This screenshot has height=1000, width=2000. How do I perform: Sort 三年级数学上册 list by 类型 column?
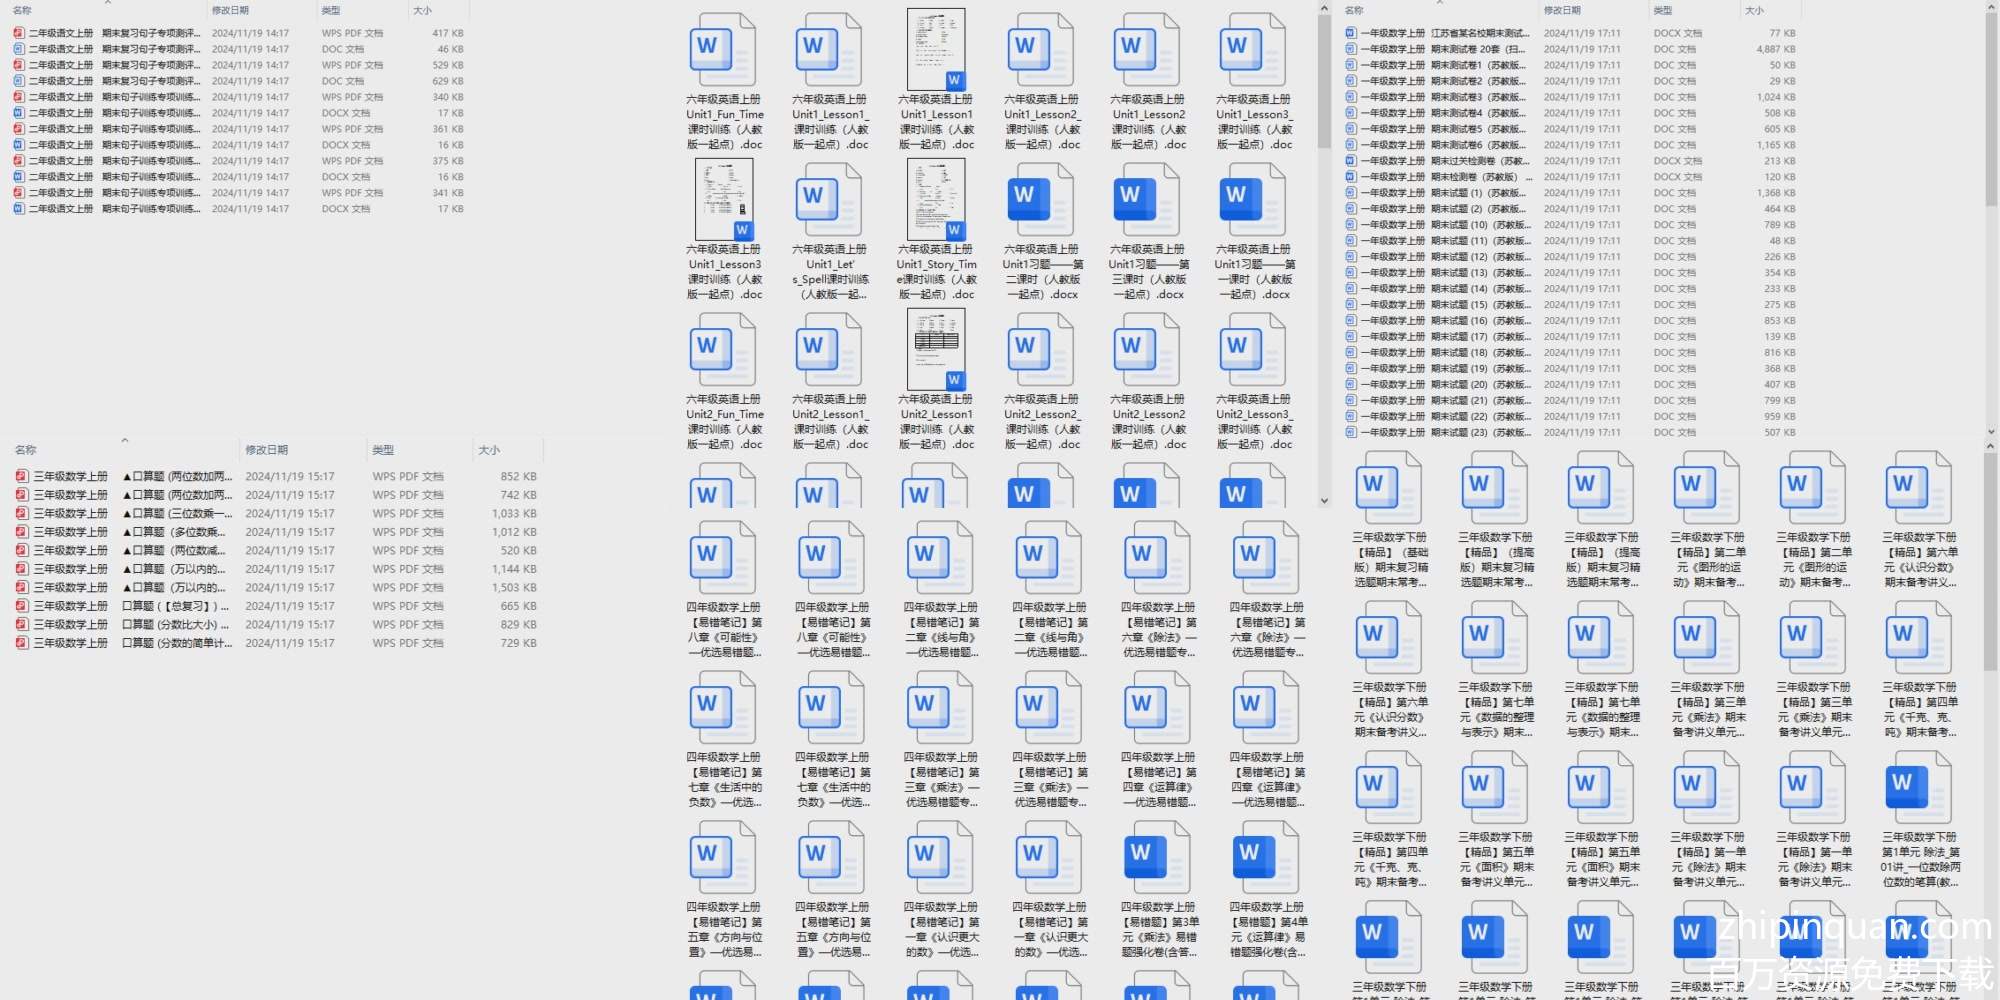tap(383, 450)
